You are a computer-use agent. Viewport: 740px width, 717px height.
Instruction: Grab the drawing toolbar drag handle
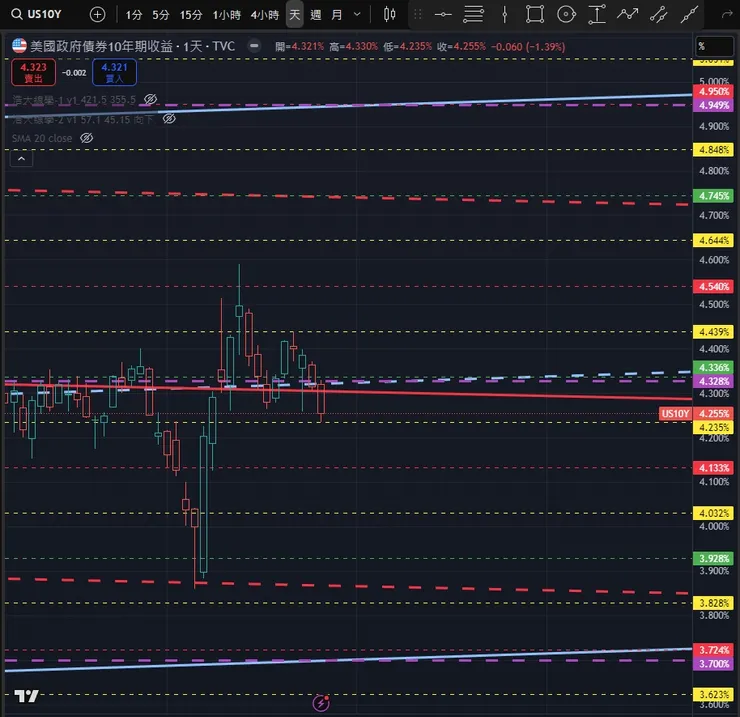click(418, 15)
